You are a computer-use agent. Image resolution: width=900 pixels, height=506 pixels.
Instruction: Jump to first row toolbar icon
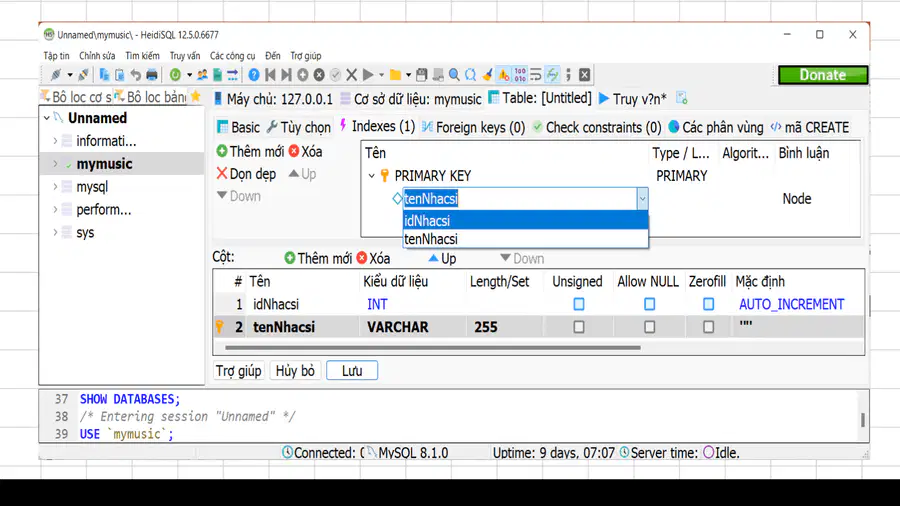pyautogui.click(x=270, y=75)
